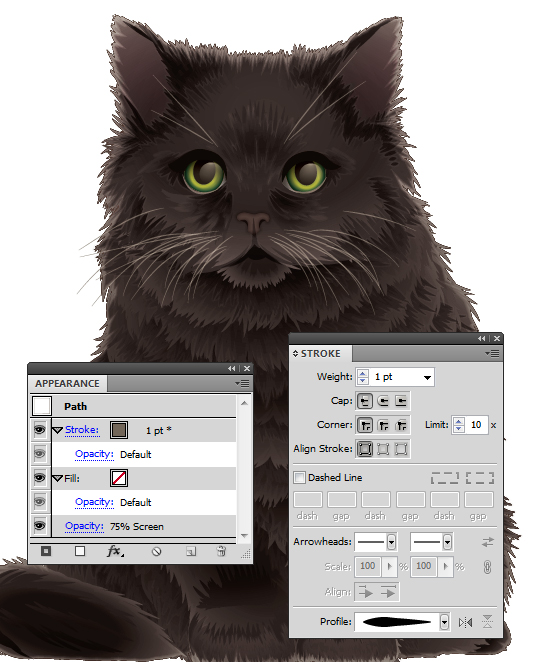Enable the Dashed Line checkbox
Image resolution: width=534 pixels, height=662 pixels.
click(299, 478)
